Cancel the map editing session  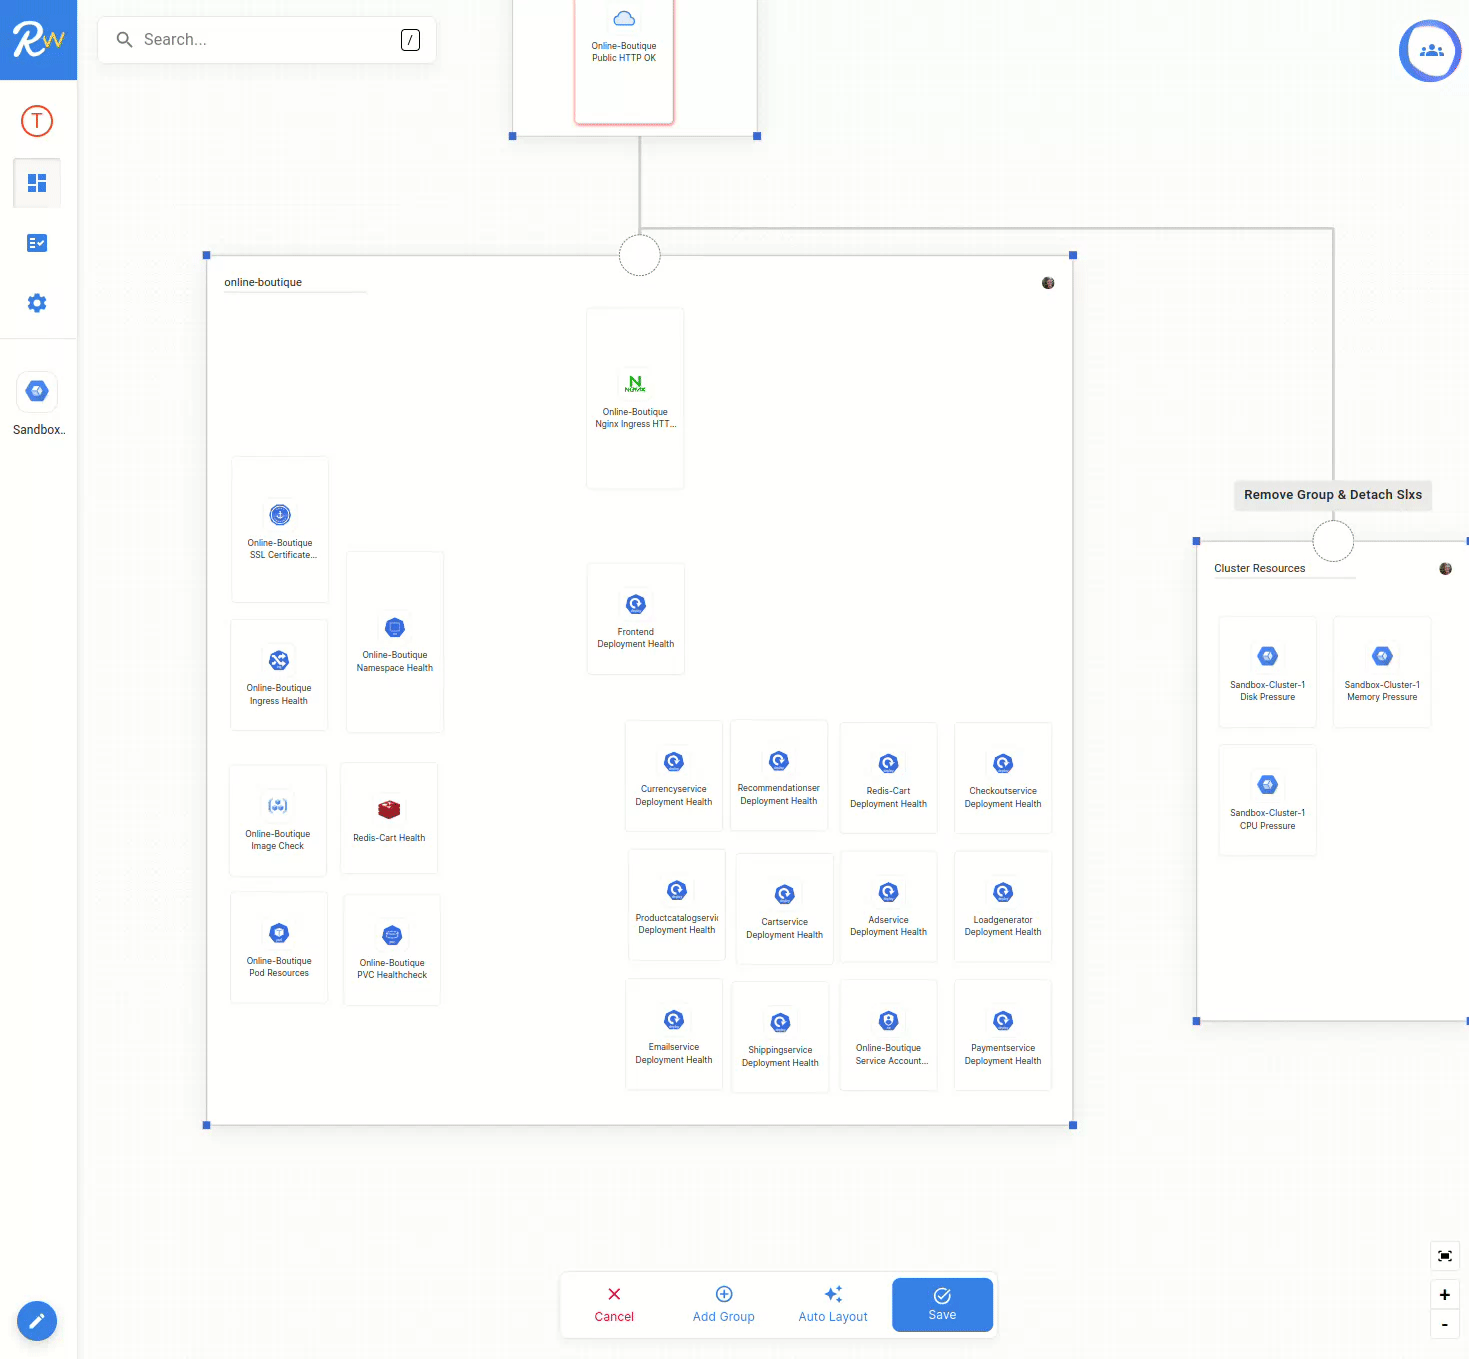click(613, 1305)
